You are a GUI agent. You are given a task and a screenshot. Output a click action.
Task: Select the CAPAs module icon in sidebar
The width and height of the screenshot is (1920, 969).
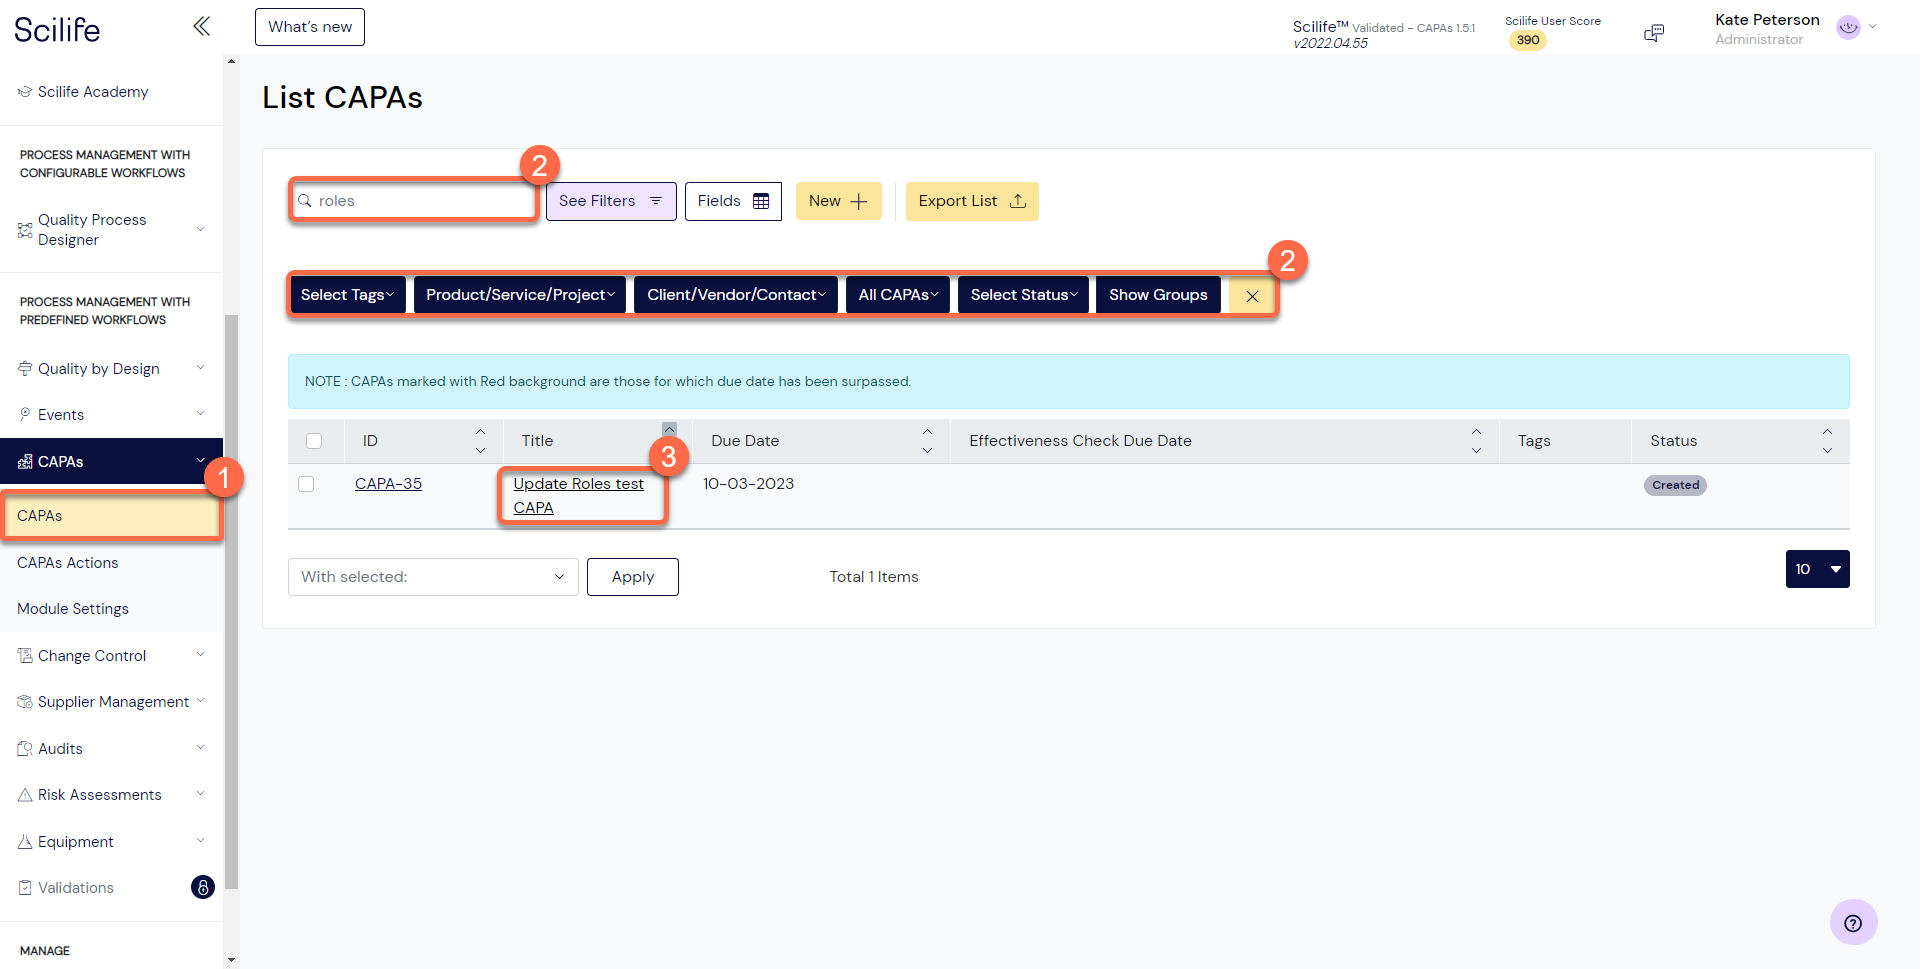click(25, 461)
